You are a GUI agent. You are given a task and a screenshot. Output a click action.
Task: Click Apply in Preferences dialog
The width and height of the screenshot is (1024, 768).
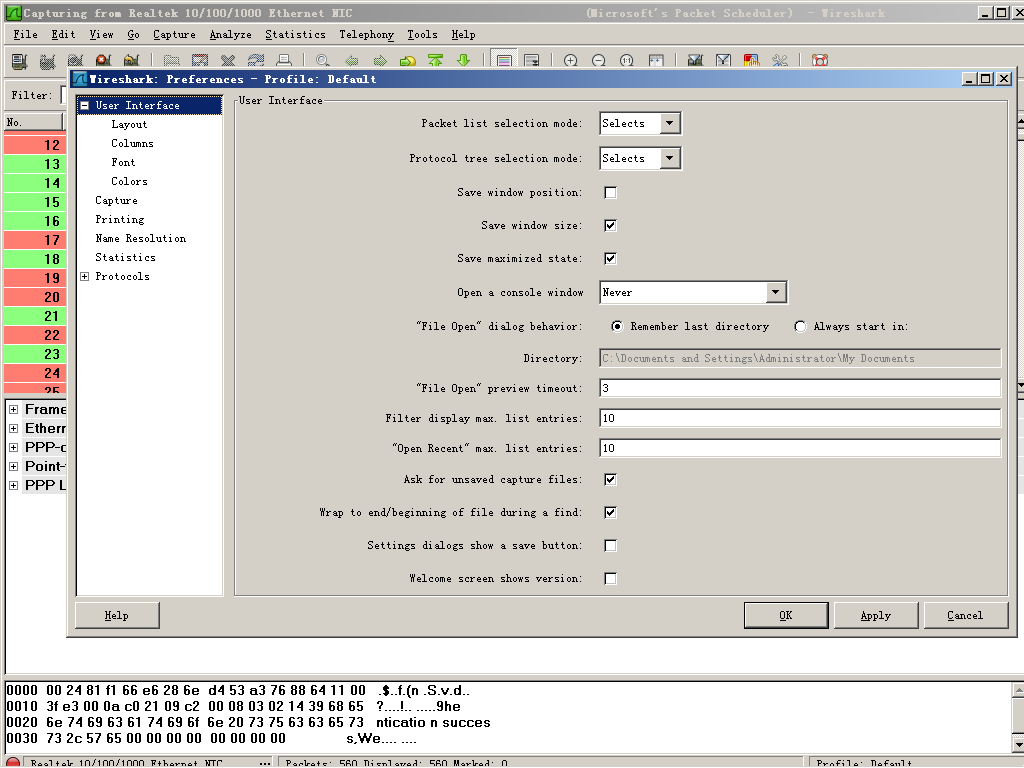point(876,615)
